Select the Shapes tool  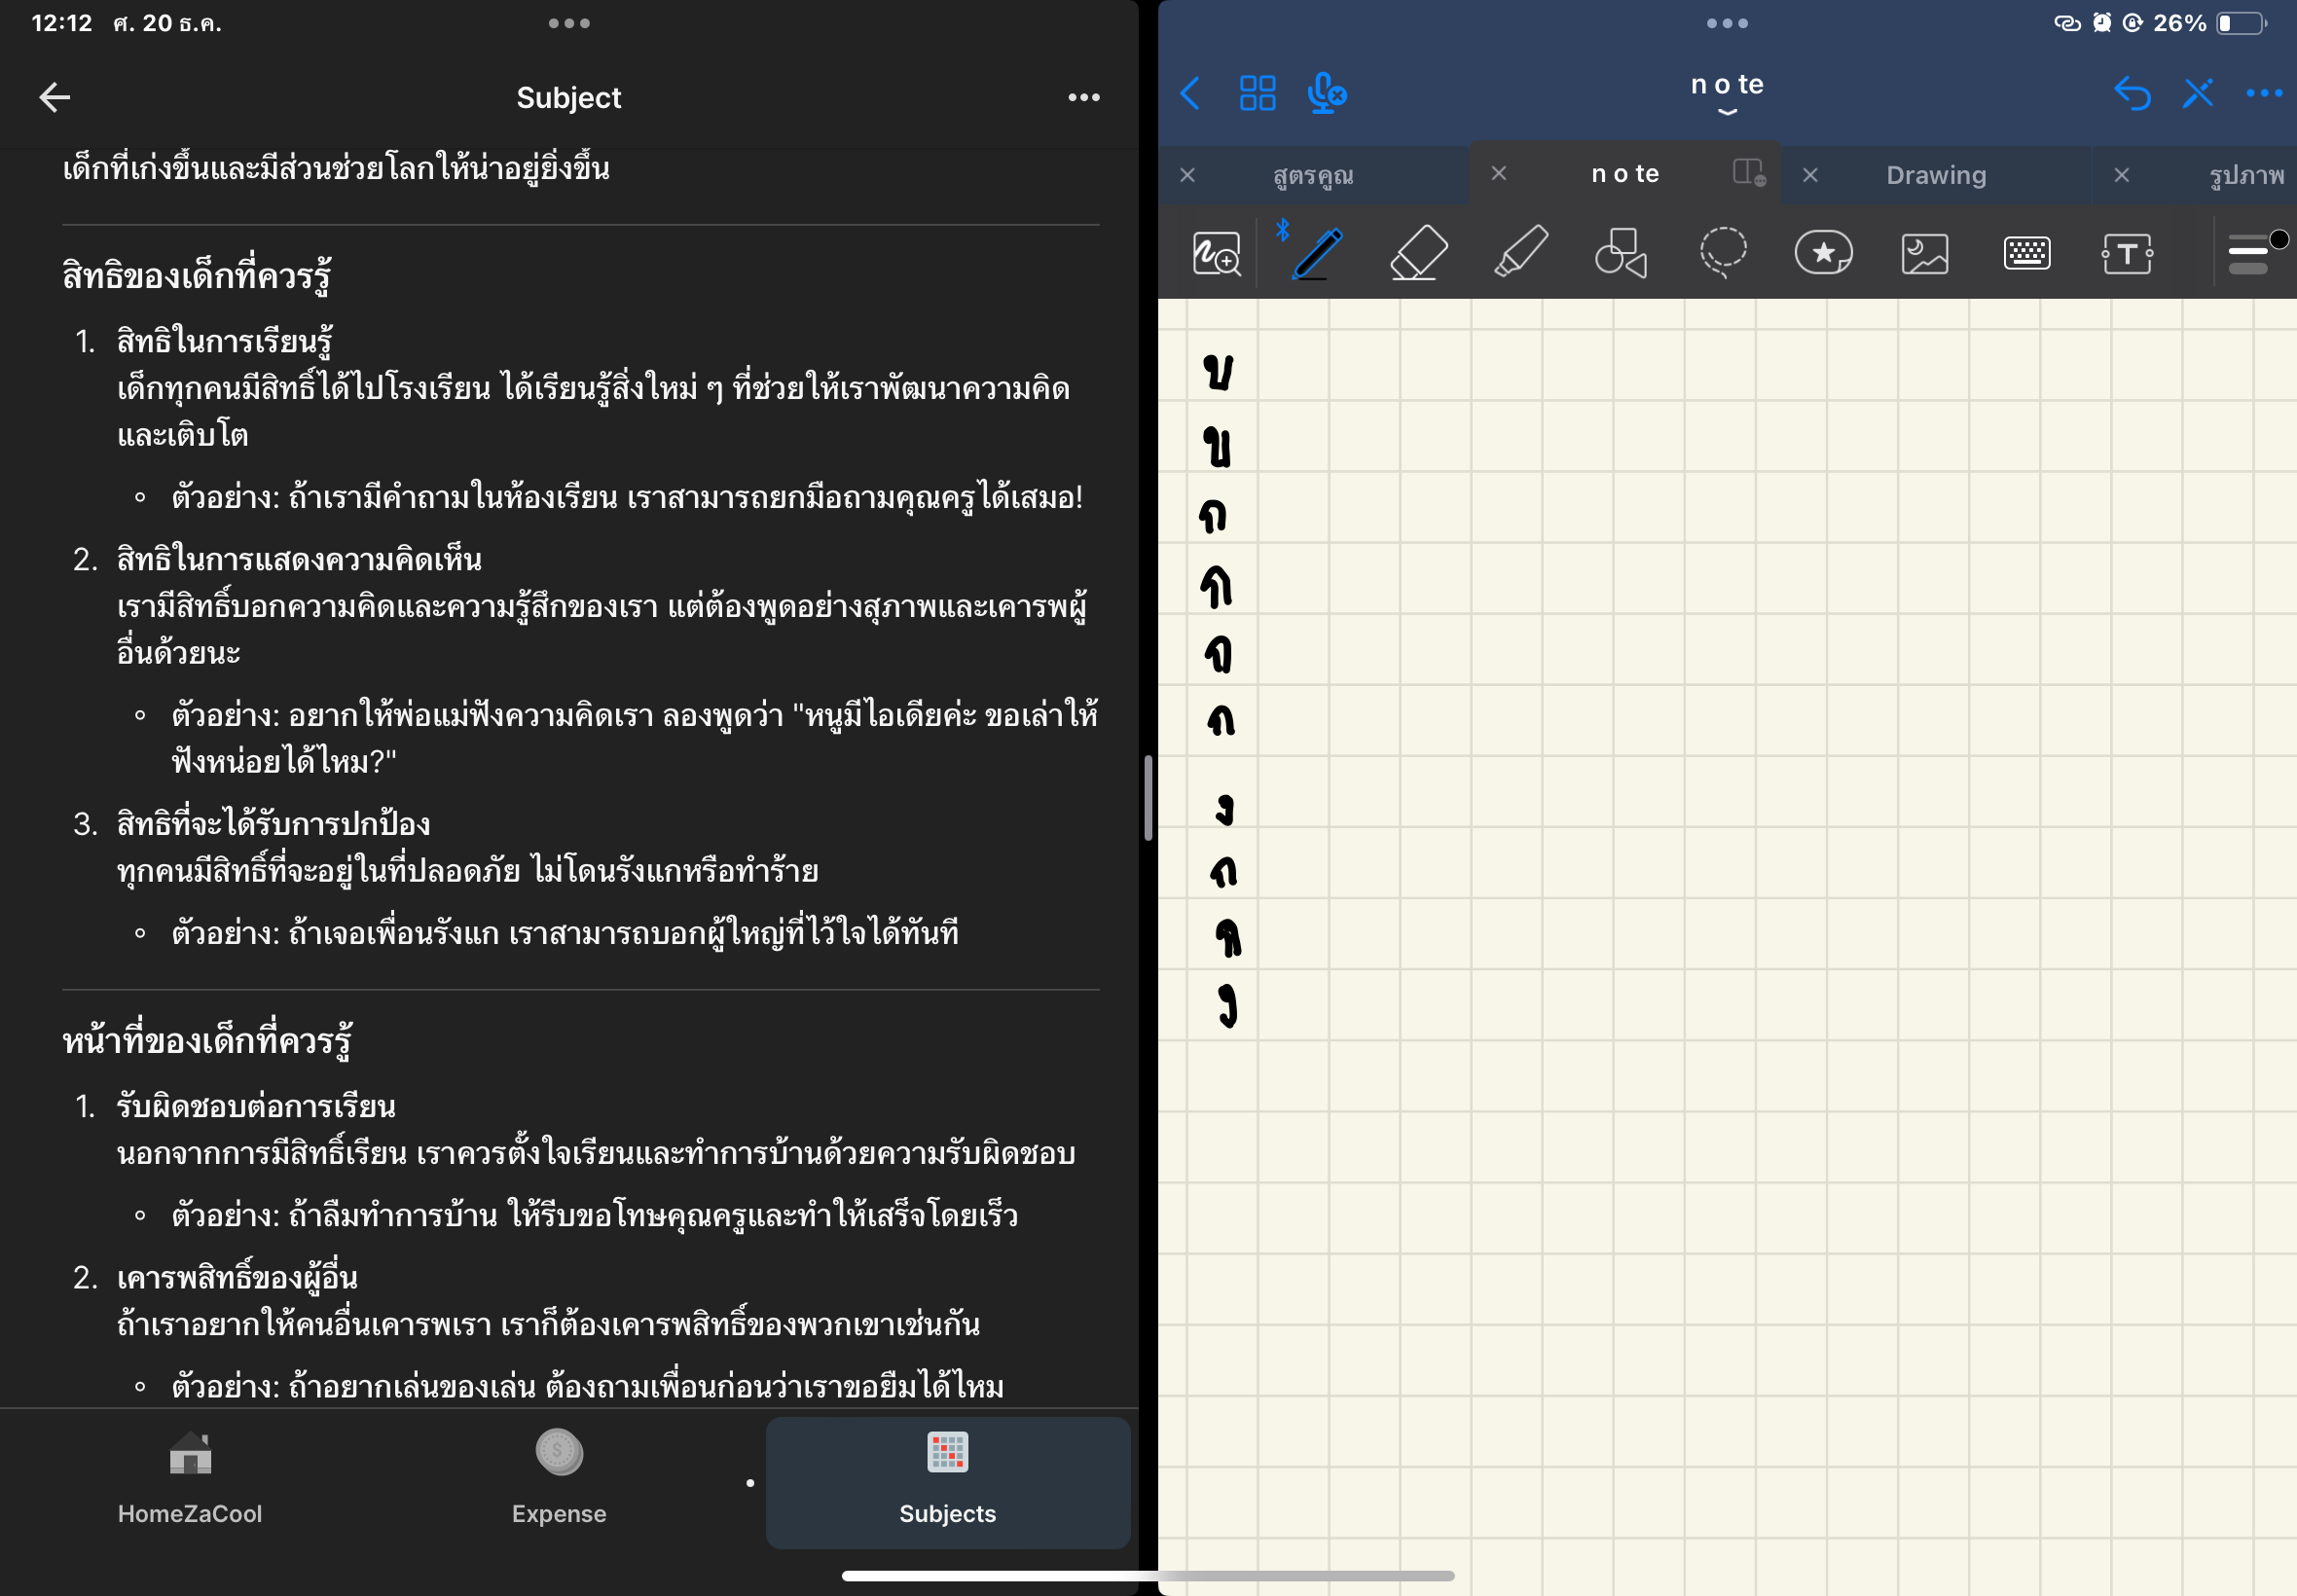click(x=1621, y=253)
